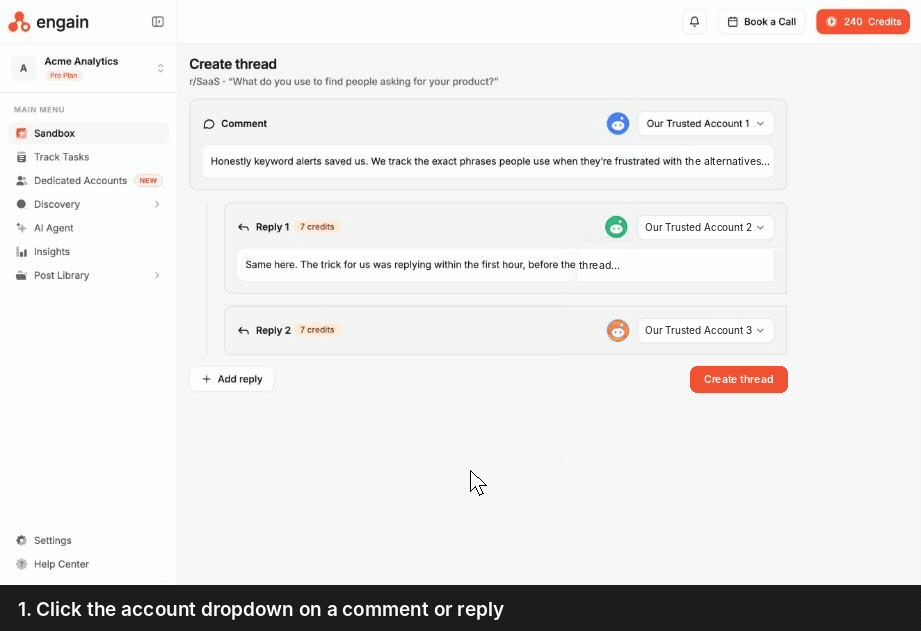
Task: Click the 240 Credits button
Action: 863,22
